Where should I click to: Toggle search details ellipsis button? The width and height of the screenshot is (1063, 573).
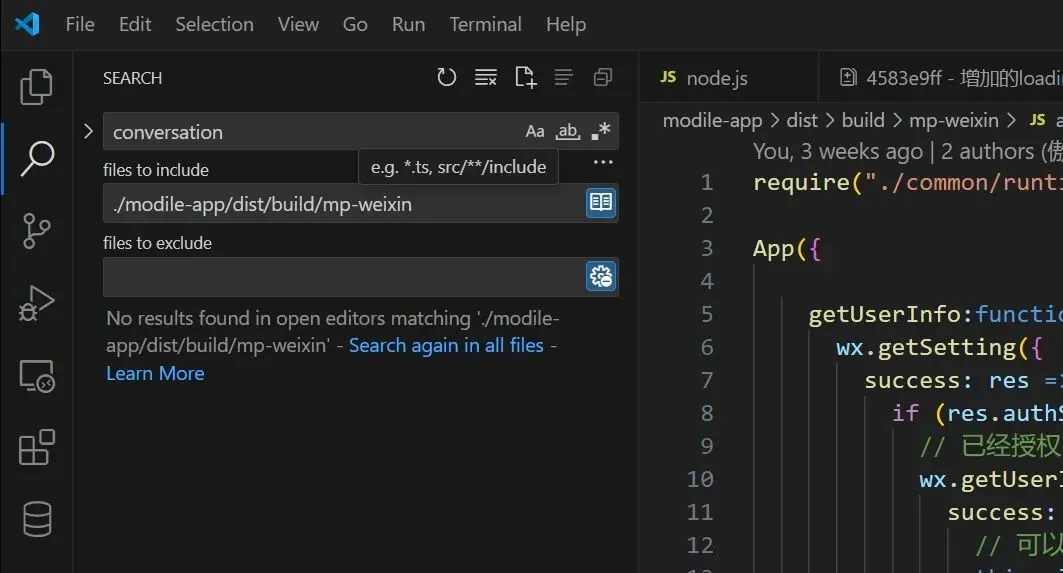tap(603, 162)
